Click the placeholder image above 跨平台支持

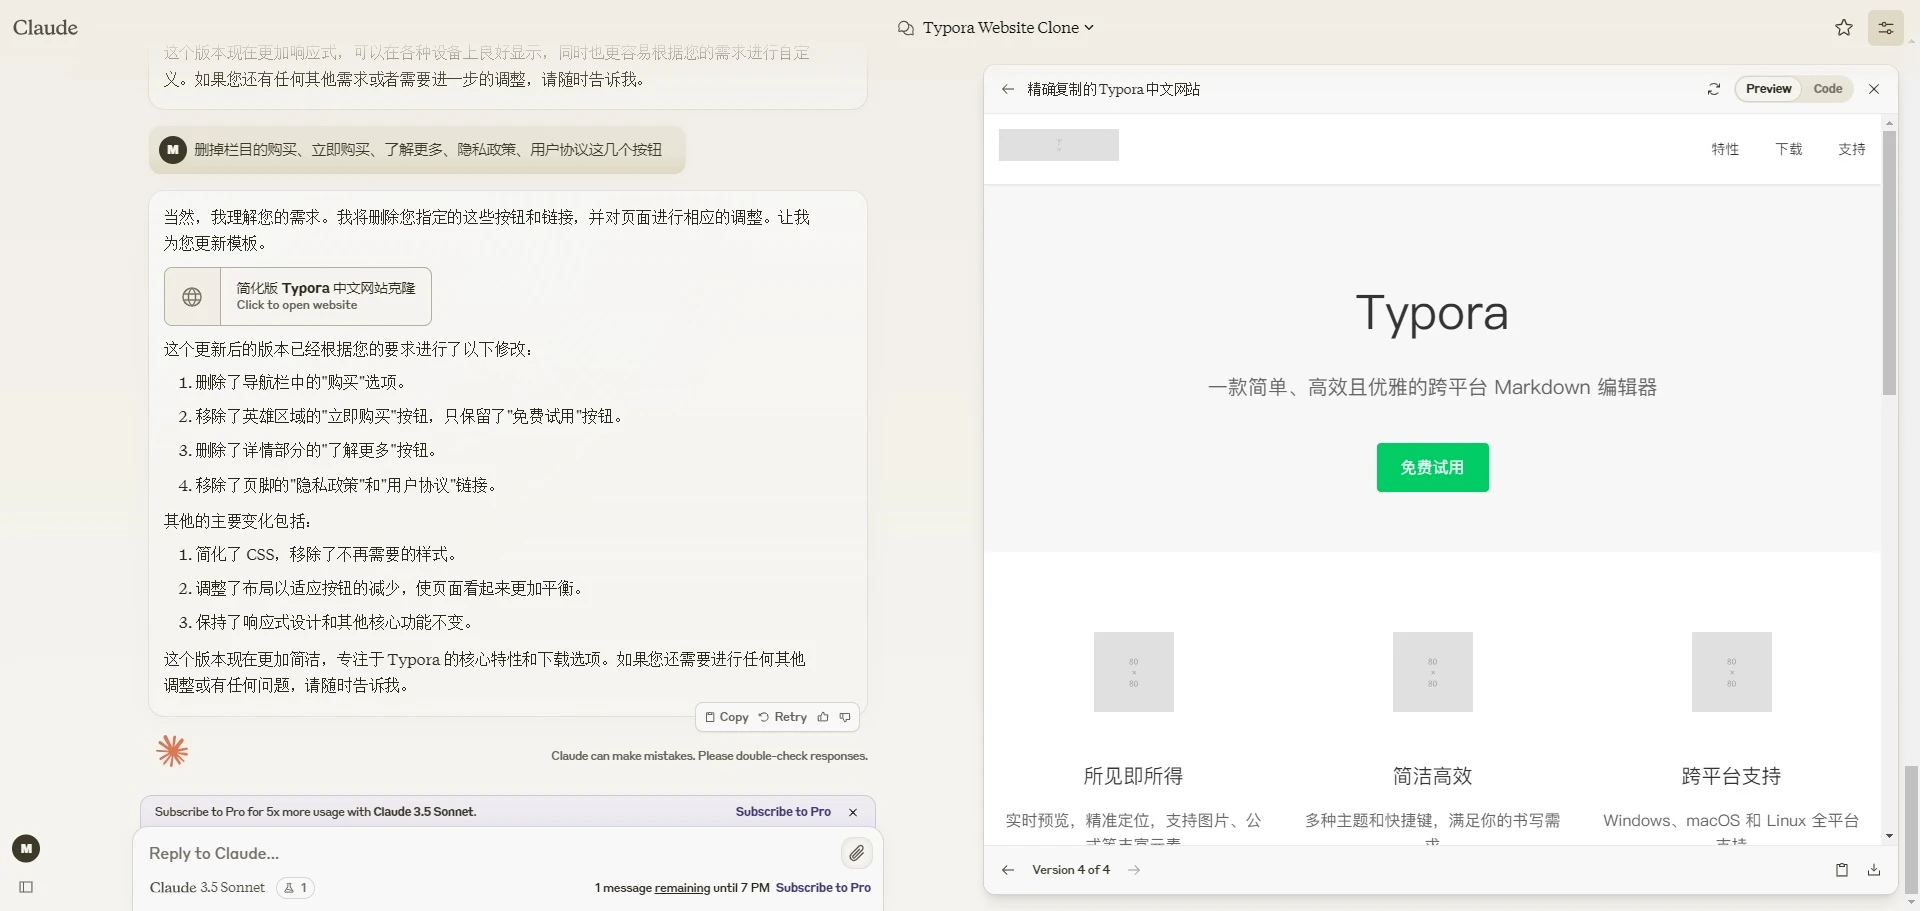[1731, 672]
